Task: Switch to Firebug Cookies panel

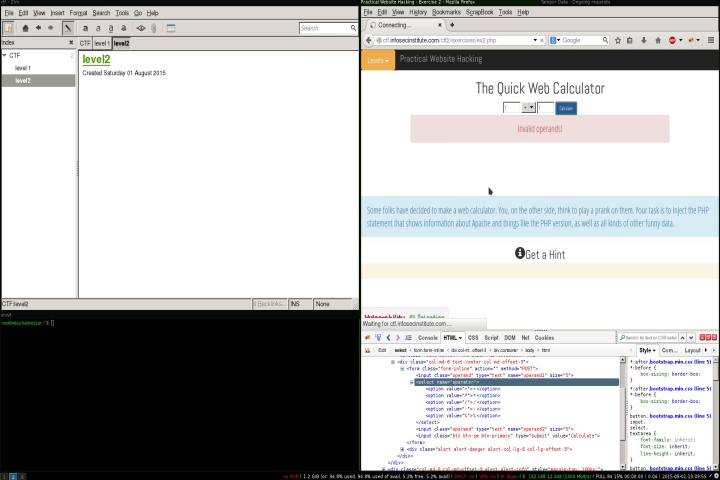Action: tap(544, 338)
